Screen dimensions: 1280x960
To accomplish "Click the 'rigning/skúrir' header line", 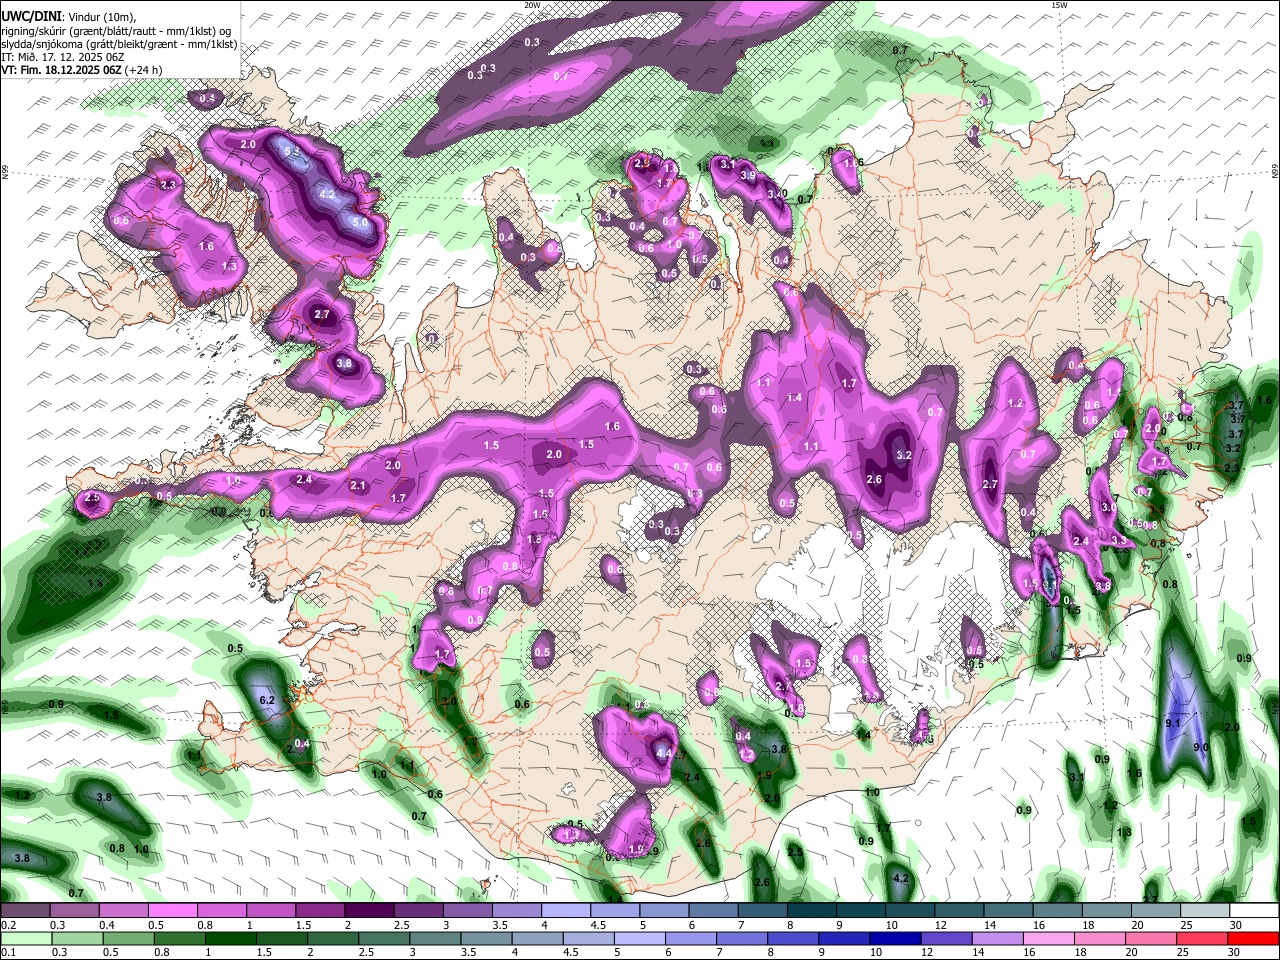I will click(117, 30).
